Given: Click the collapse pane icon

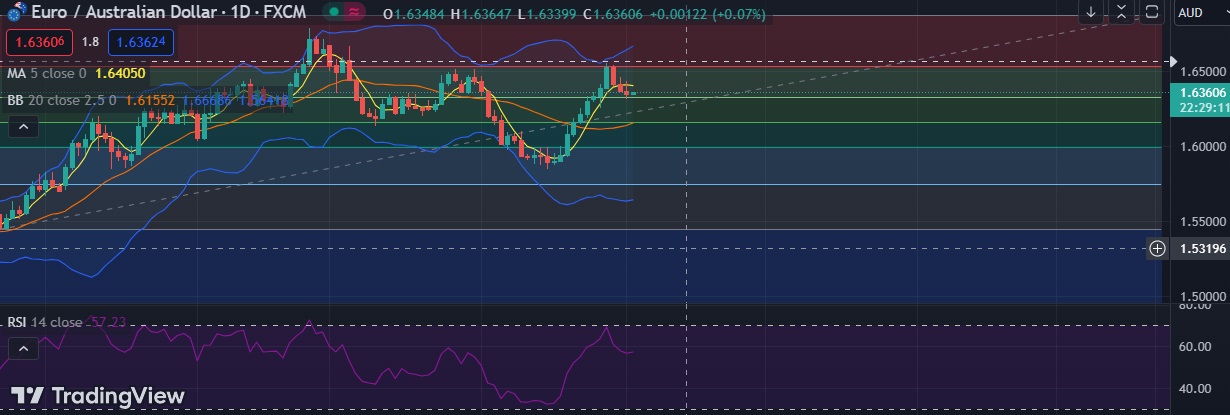Looking at the screenshot, I should click(x=1121, y=13).
